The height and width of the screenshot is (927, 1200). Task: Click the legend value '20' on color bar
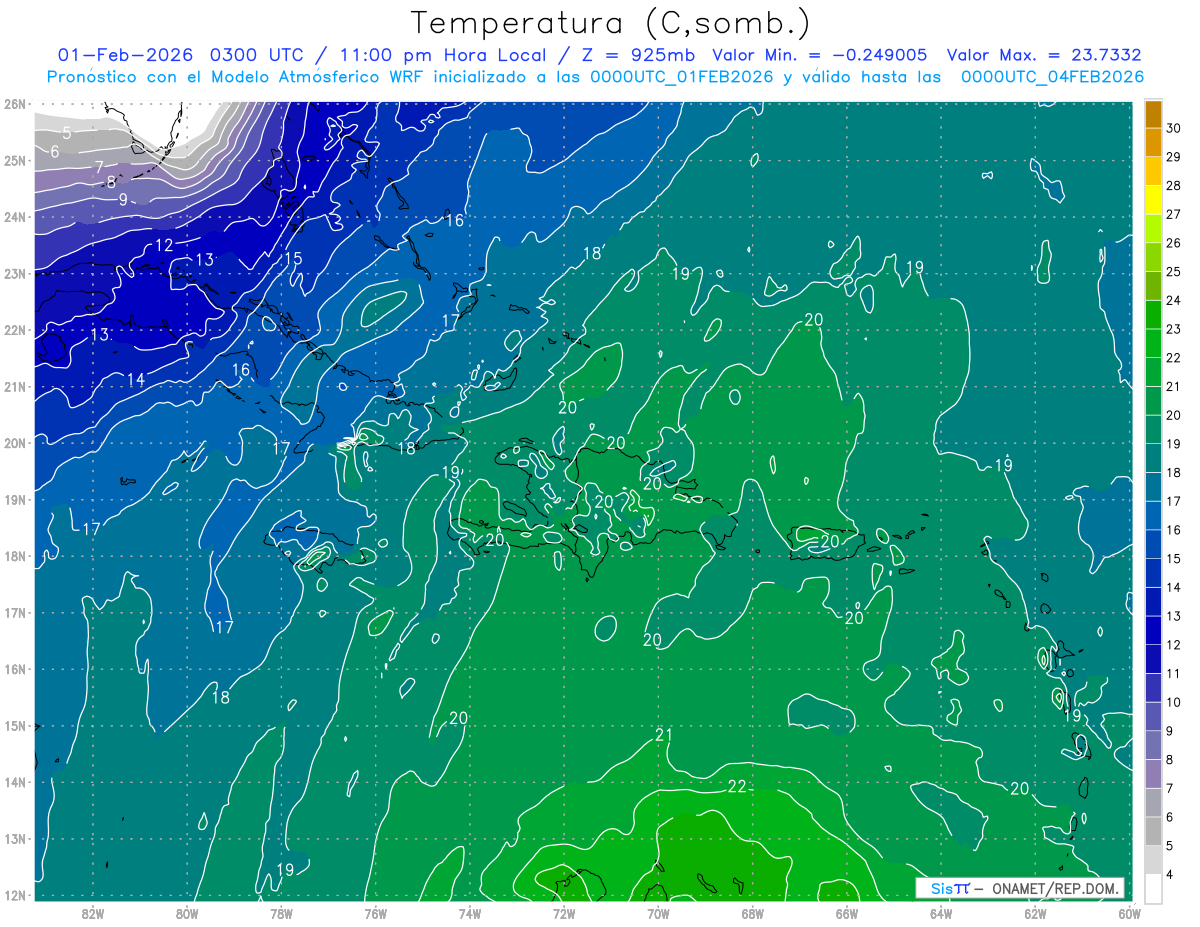click(x=1174, y=415)
